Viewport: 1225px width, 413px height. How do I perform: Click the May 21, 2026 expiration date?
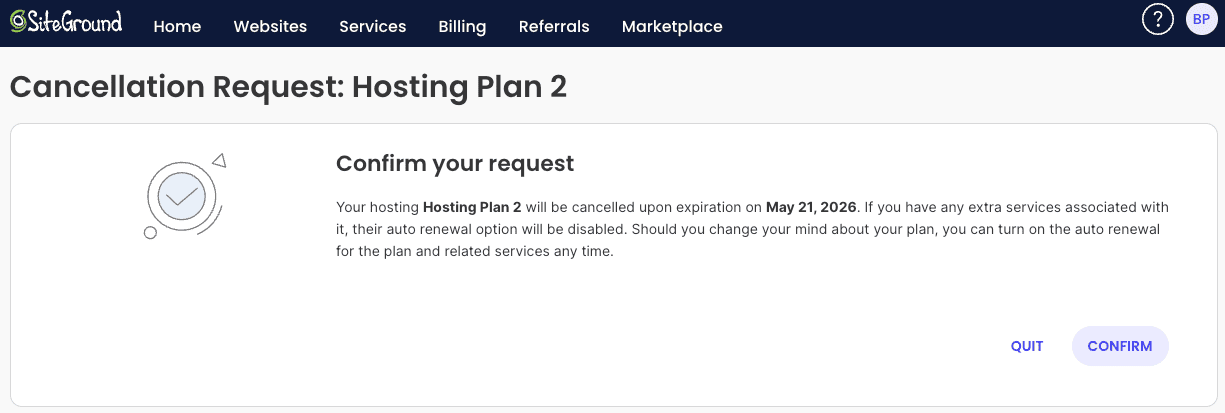pos(811,208)
